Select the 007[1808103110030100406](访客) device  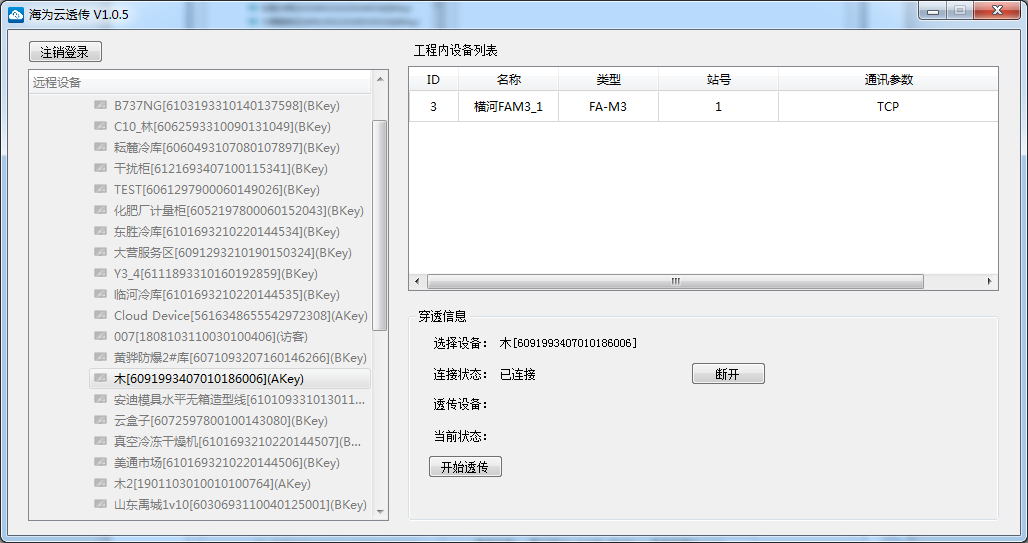click(210, 336)
